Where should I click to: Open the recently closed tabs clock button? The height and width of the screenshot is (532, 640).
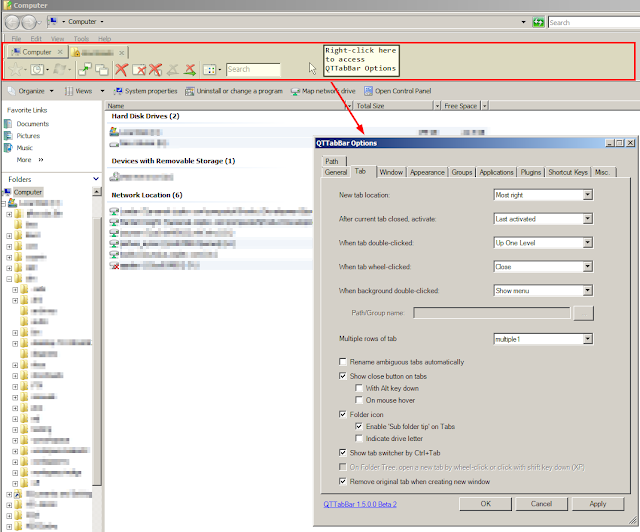tap(37, 69)
